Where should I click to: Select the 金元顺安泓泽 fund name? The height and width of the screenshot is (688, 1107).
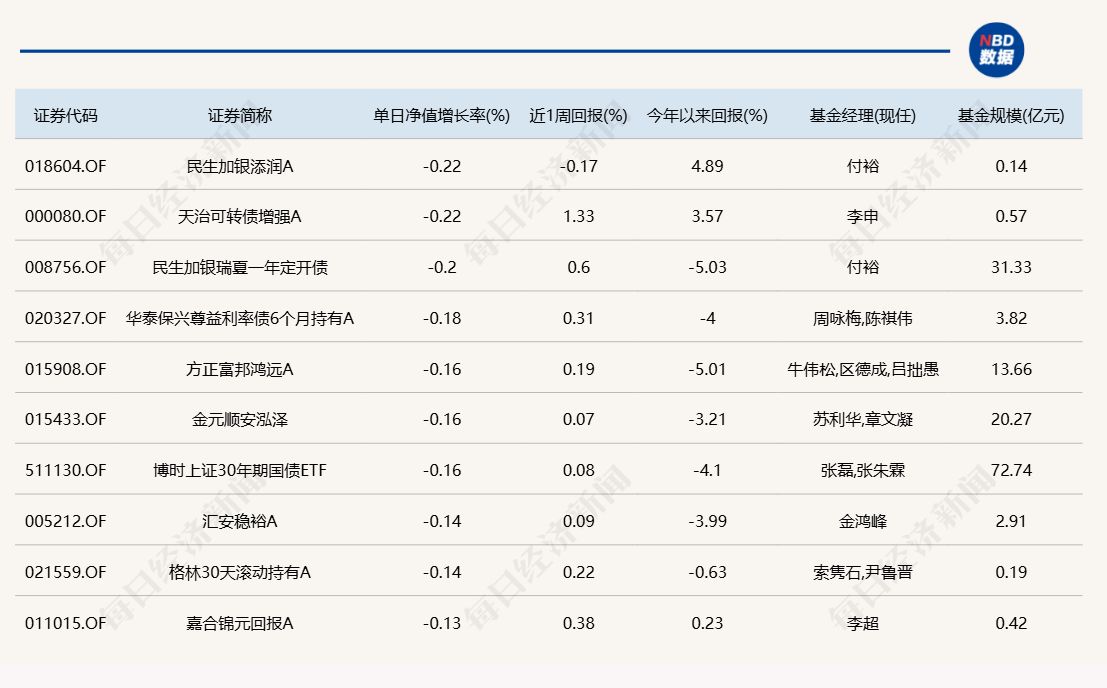point(240,419)
